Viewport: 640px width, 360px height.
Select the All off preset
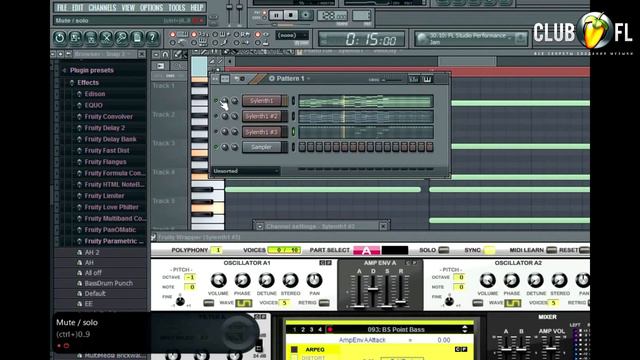(93, 273)
